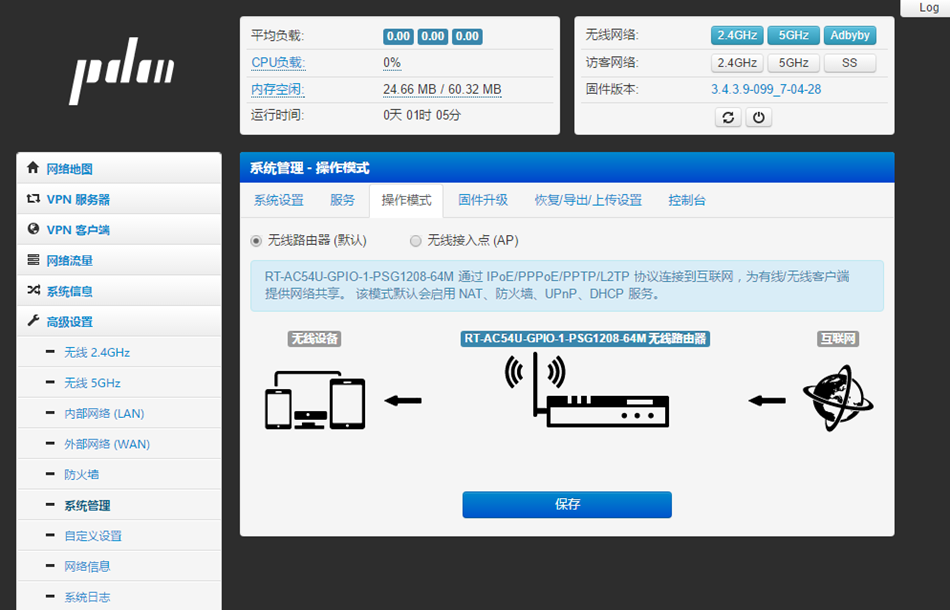Open 系统管理 submenu item
Screen dimensions: 950x610
(119, 505)
